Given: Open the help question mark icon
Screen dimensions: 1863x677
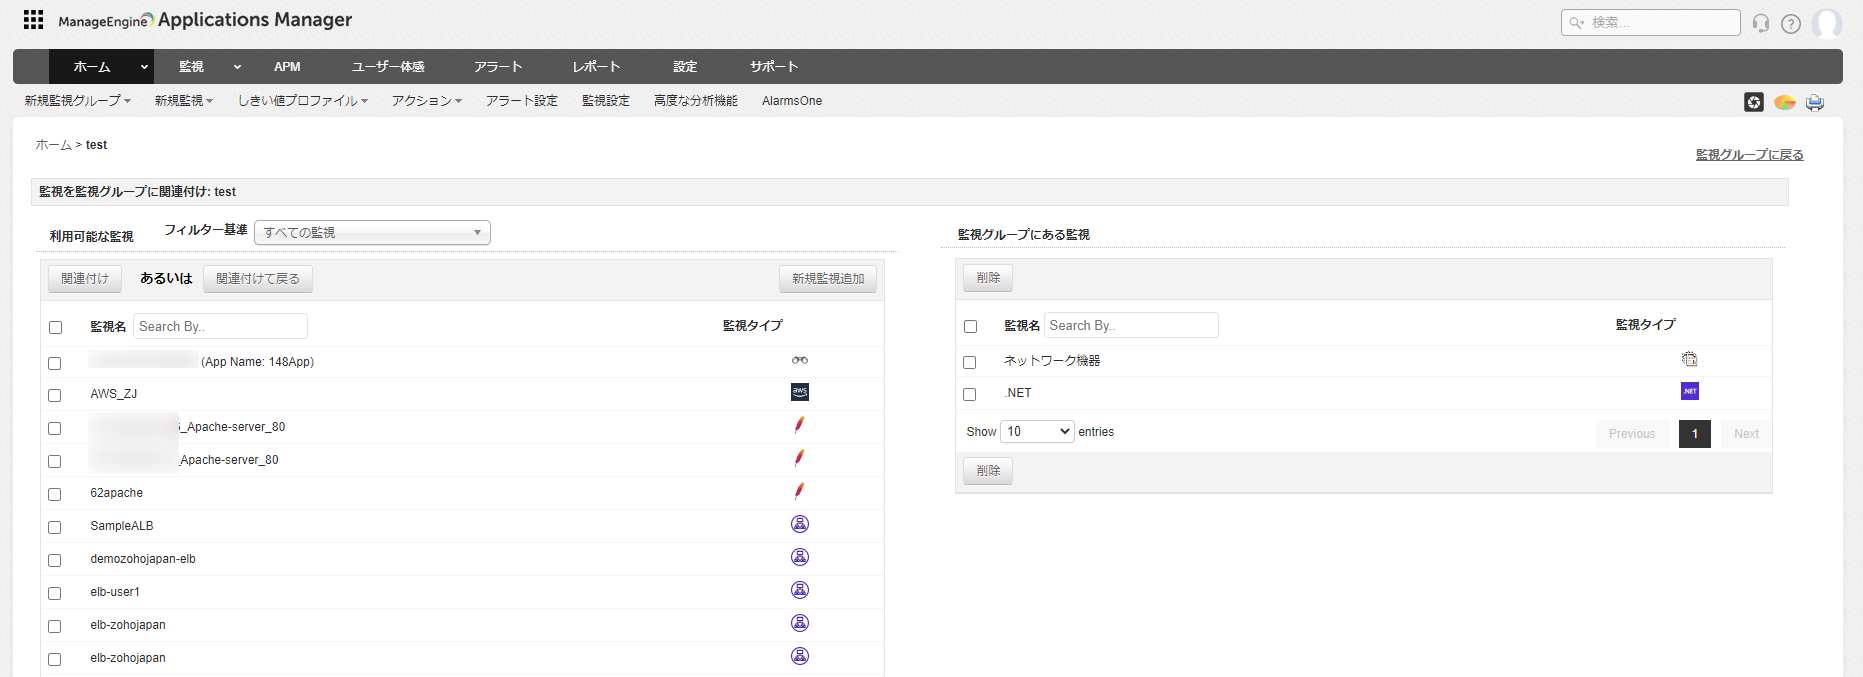Looking at the screenshot, I should point(1791,23).
